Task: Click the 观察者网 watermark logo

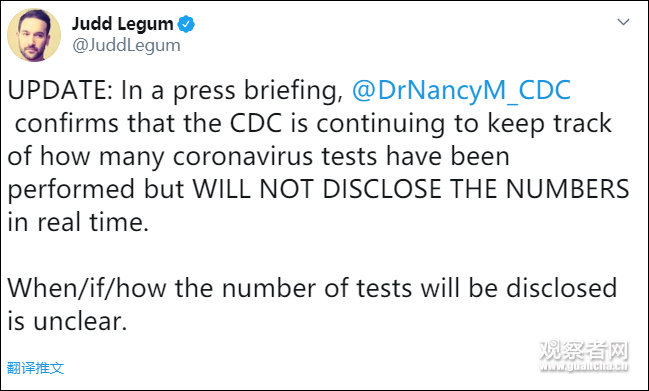Action: (x=584, y=350)
